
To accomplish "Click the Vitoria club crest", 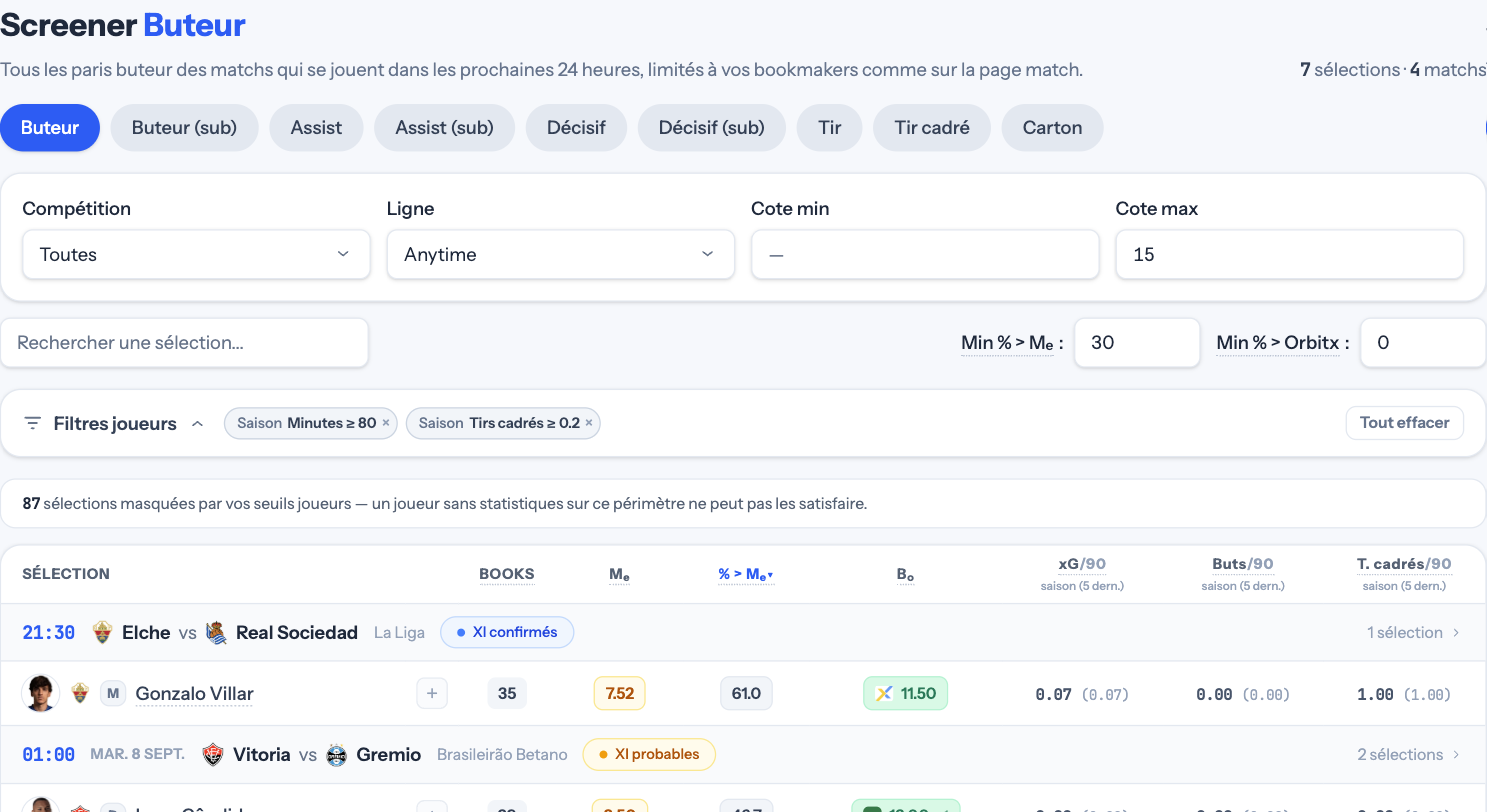I will pos(212,755).
